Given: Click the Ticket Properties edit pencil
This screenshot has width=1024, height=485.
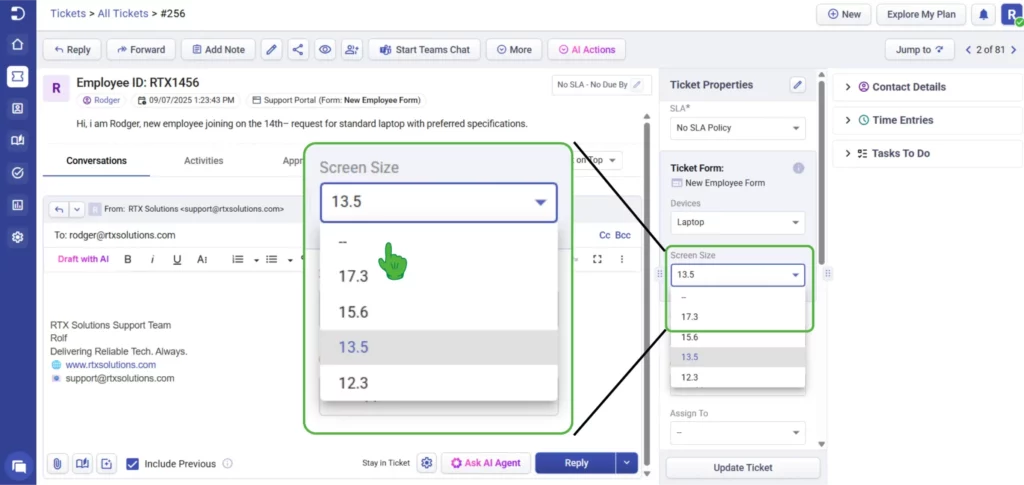Looking at the screenshot, I should (797, 85).
